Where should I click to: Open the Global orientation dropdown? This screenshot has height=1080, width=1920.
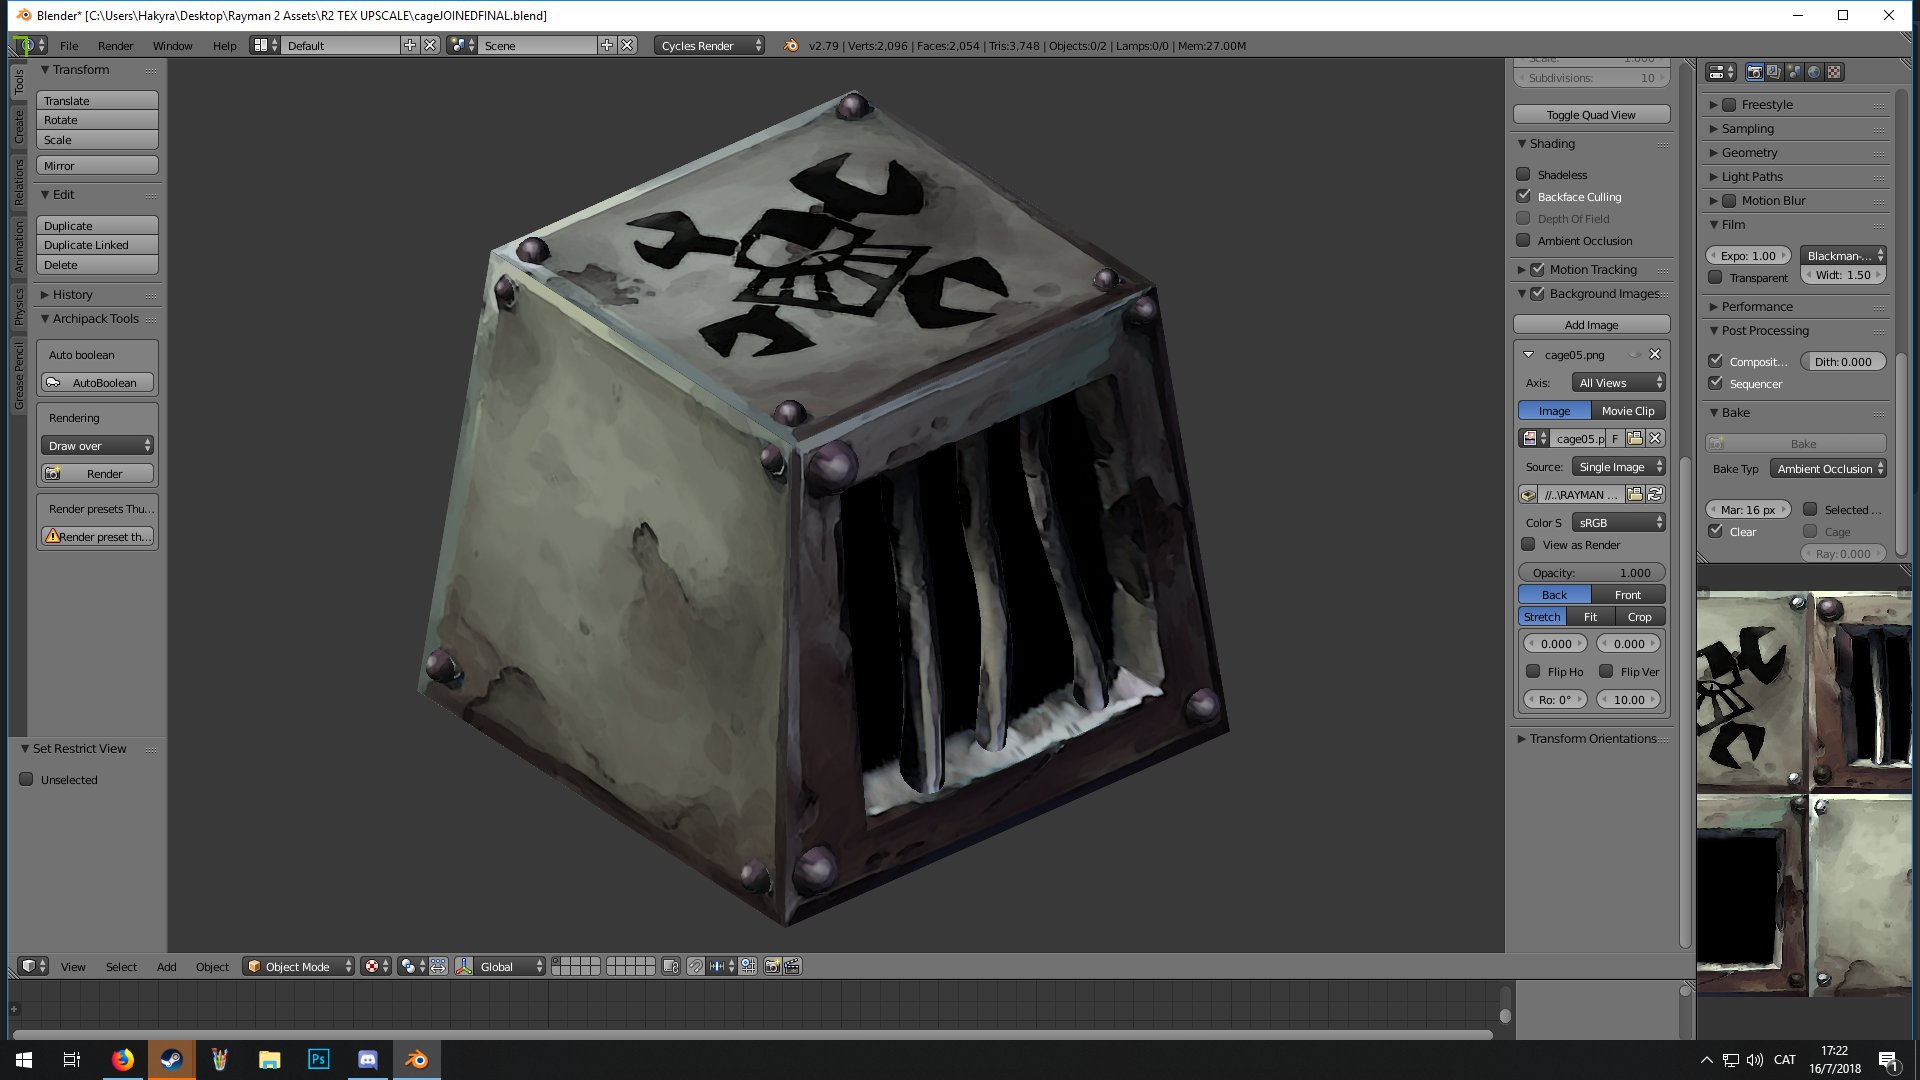pyautogui.click(x=510, y=966)
